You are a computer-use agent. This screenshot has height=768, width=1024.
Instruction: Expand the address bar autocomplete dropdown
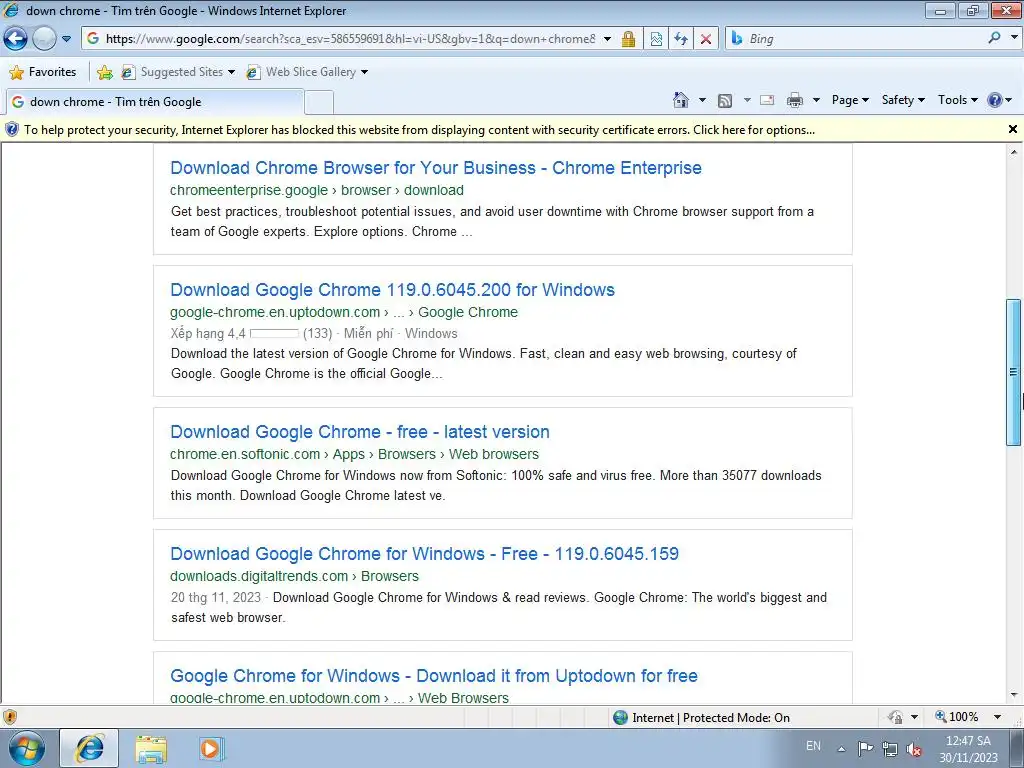tap(607, 39)
